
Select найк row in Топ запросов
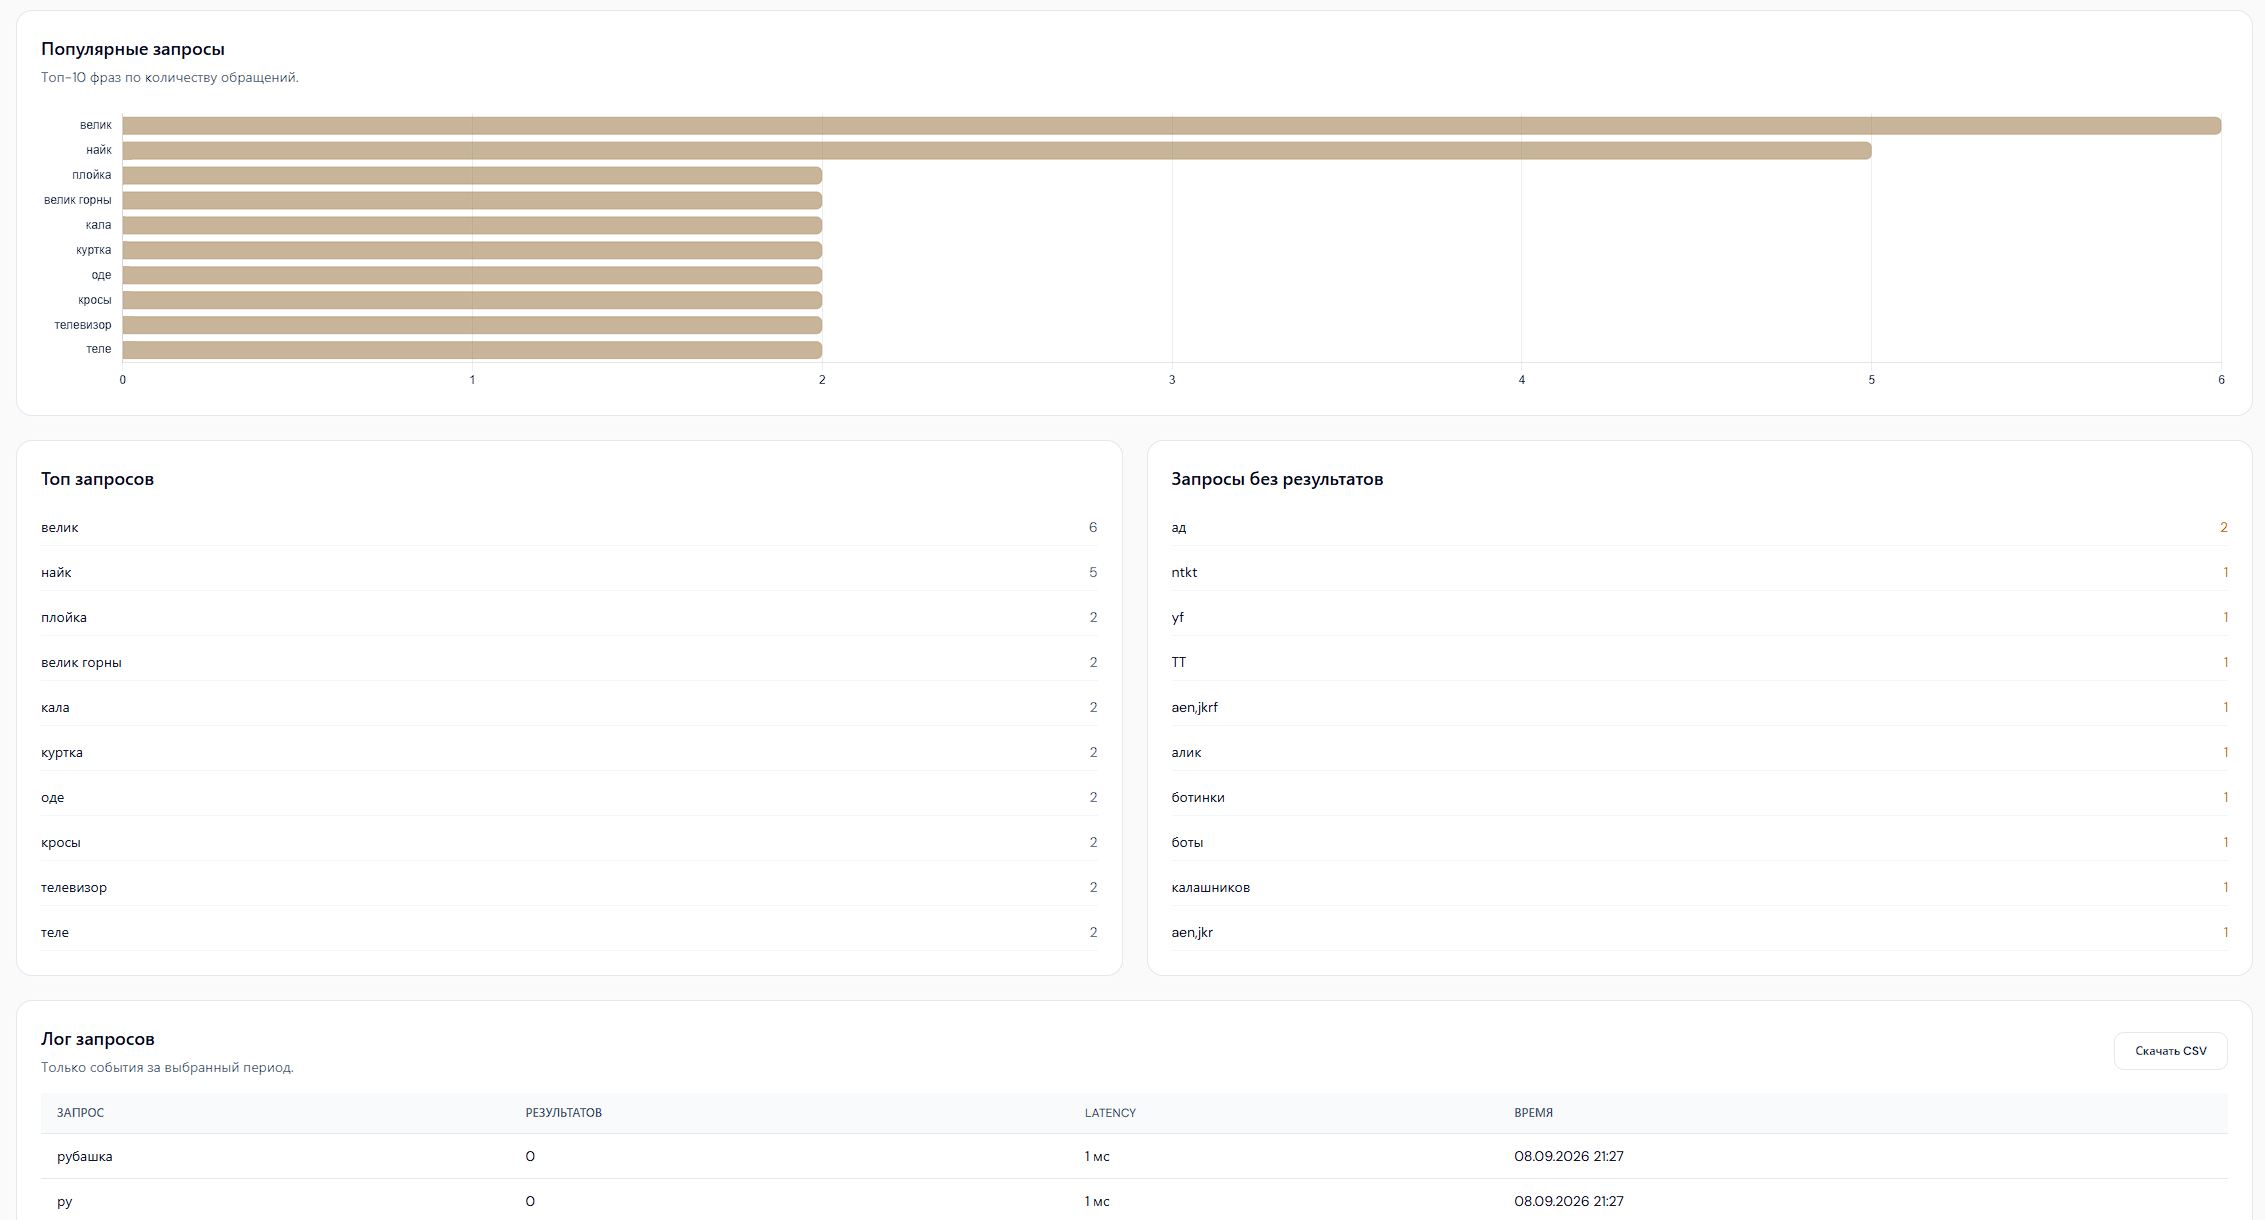(569, 572)
